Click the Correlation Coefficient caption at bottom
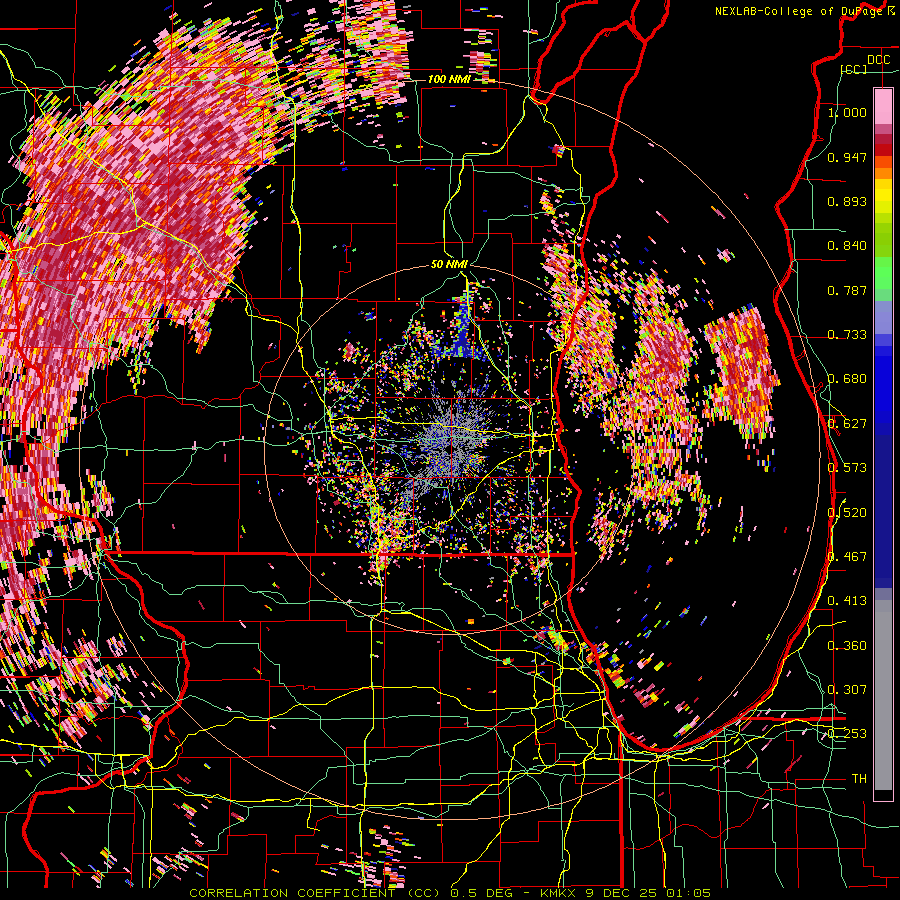This screenshot has height=900, width=900. (450, 893)
